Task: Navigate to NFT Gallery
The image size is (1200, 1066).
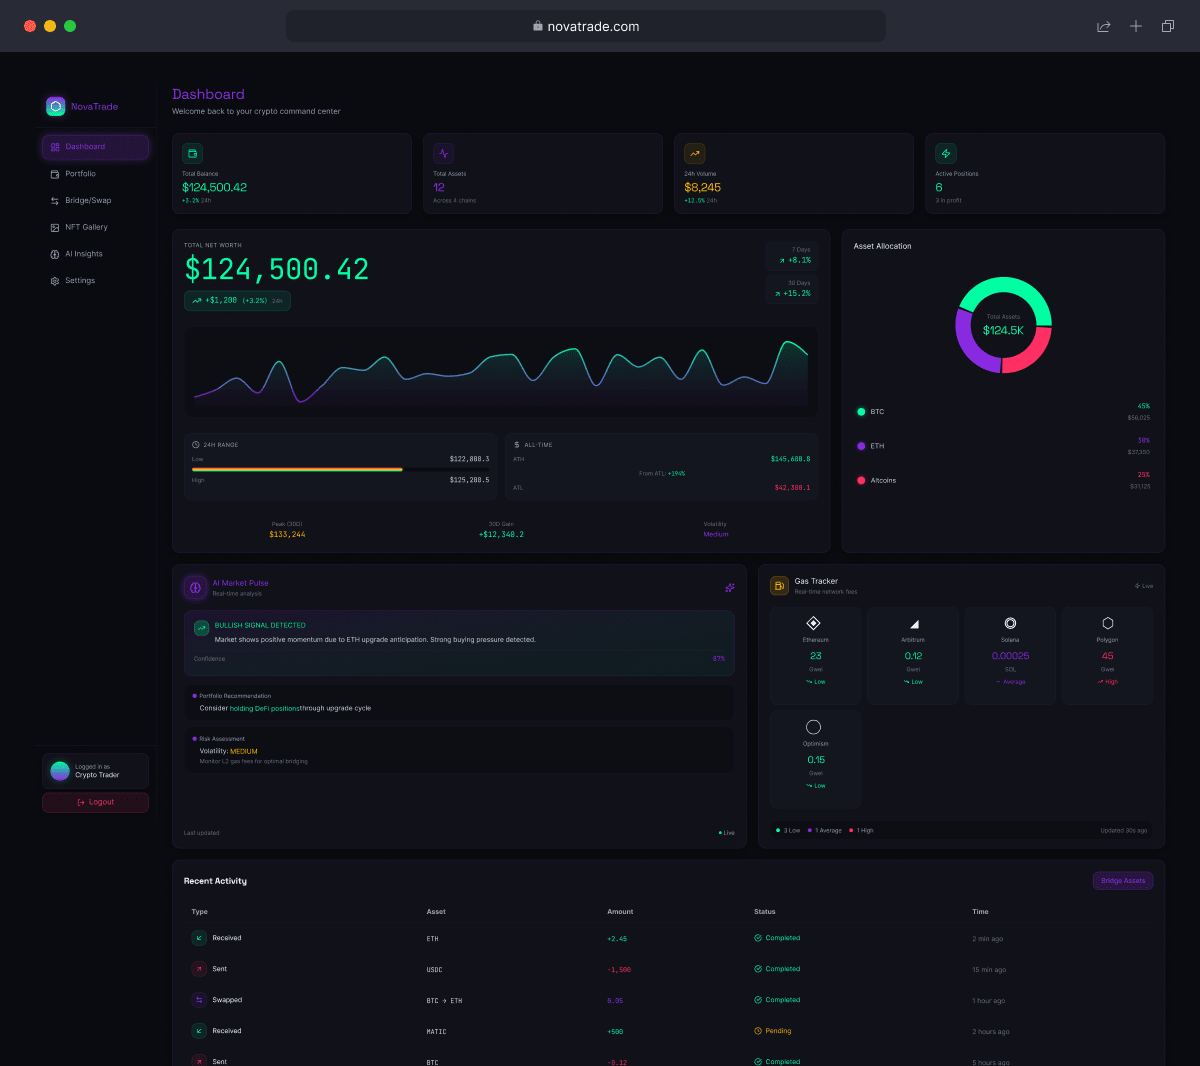Action: pos(95,228)
